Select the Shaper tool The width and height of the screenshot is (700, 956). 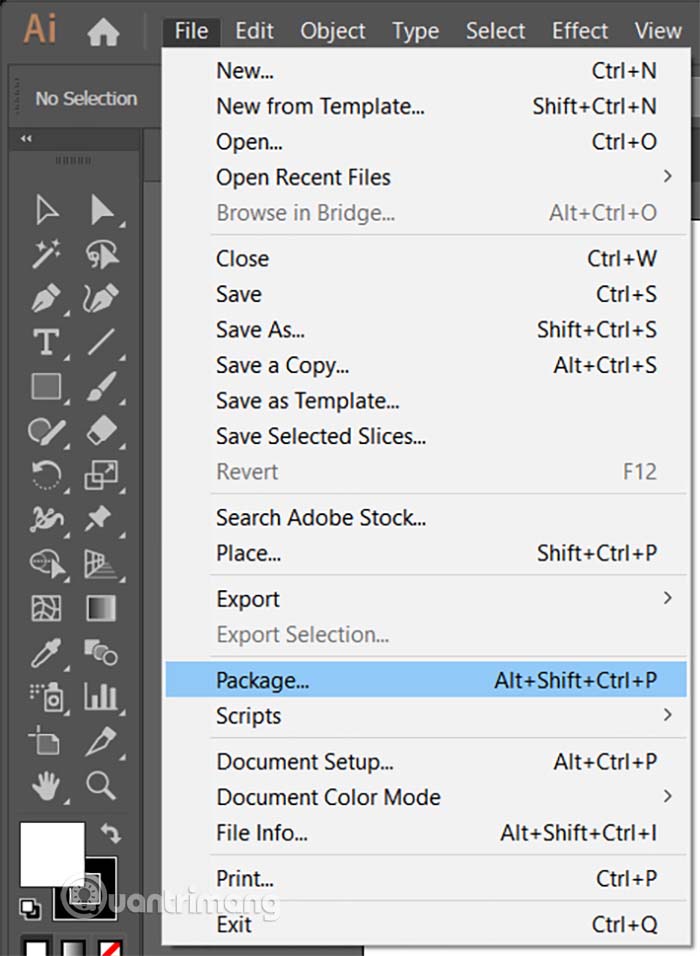click(x=46, y=431)
